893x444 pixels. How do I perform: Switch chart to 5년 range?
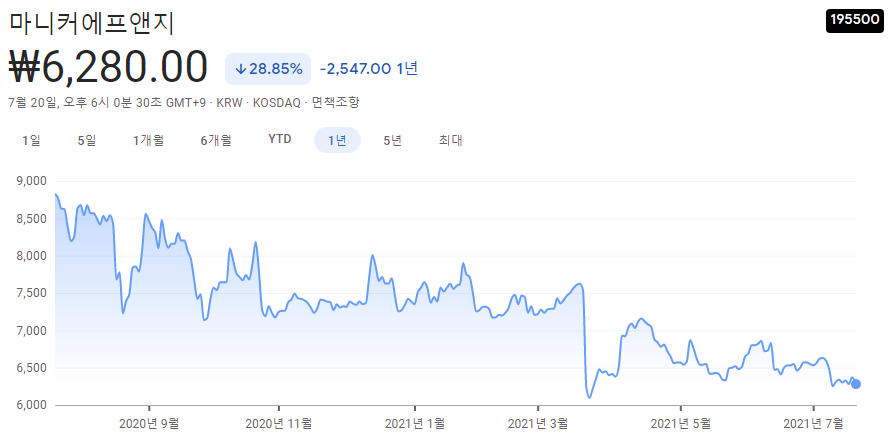(x=392, y=140)
